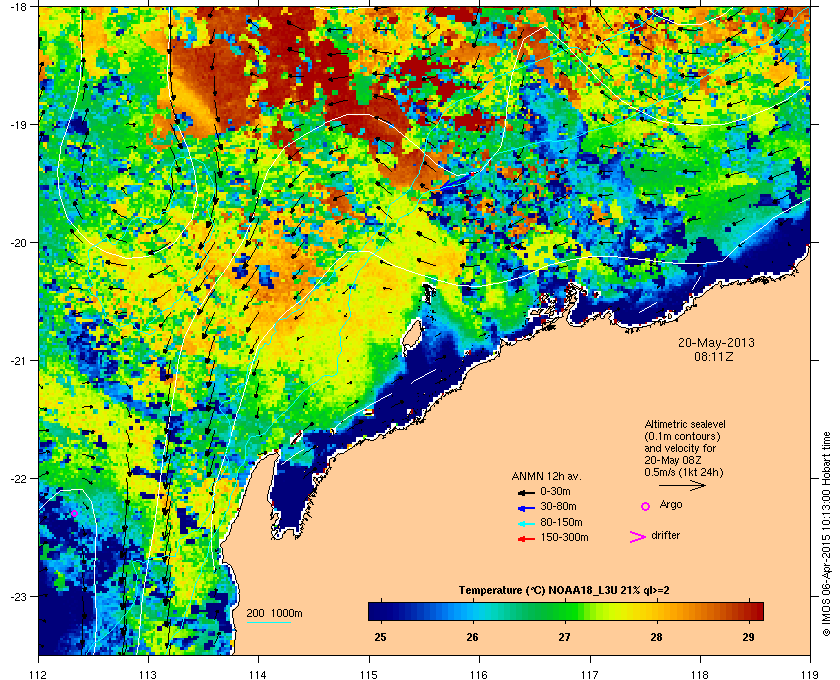
Task: Click the latitude axis label '-20'
Action: point(18,242)
